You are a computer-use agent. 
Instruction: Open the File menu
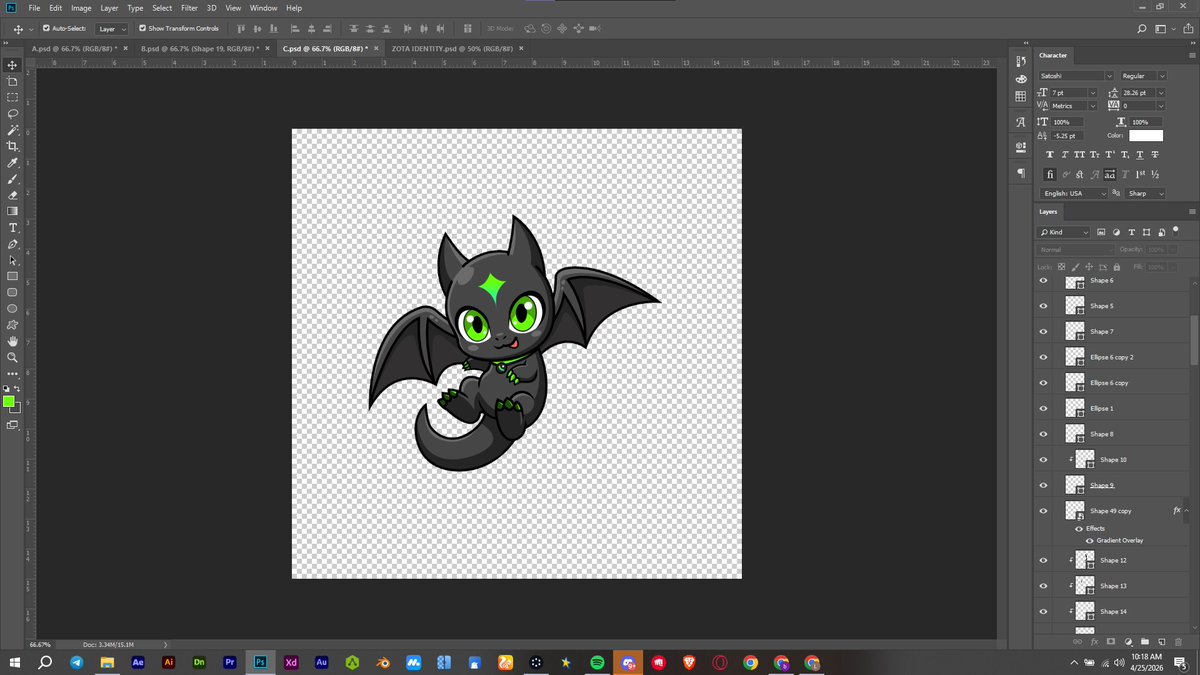click(x=34, y=8)
